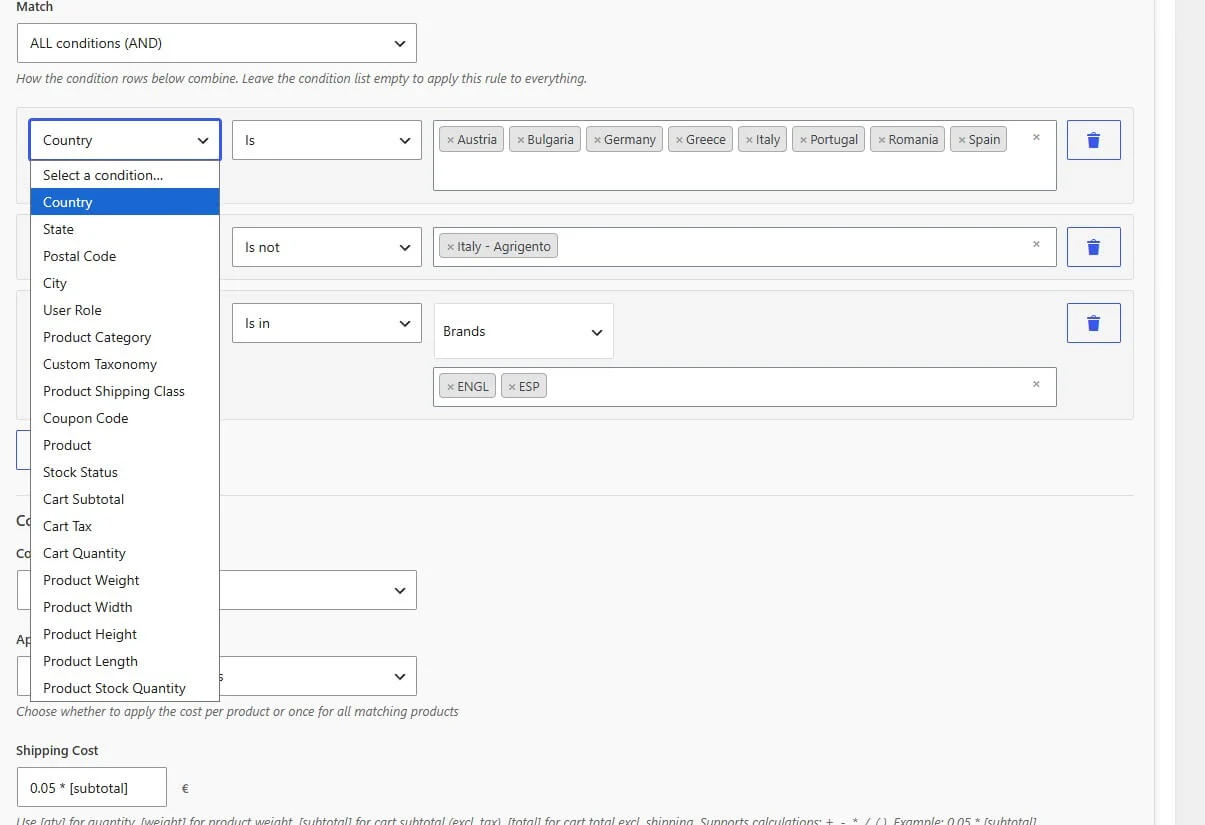Delete the Brands condition row via trash icon
1205x825 pixels.
point(1093,323)
